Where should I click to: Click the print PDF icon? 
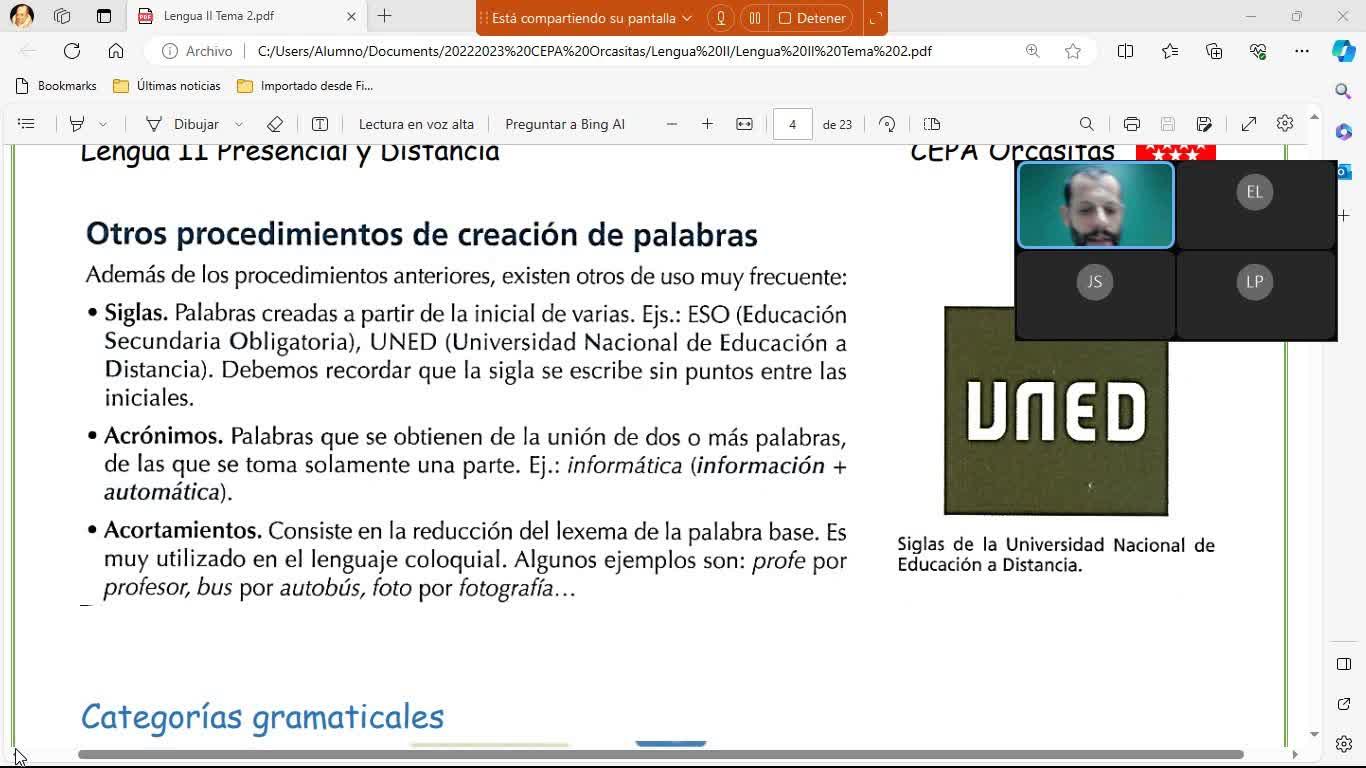[1131, 124]
